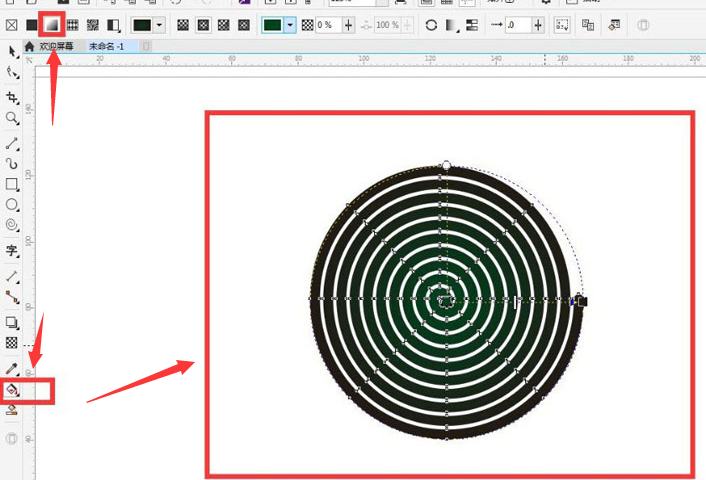Click the node transparency 0% field
The image size is (706, 480).
(326, 24)
